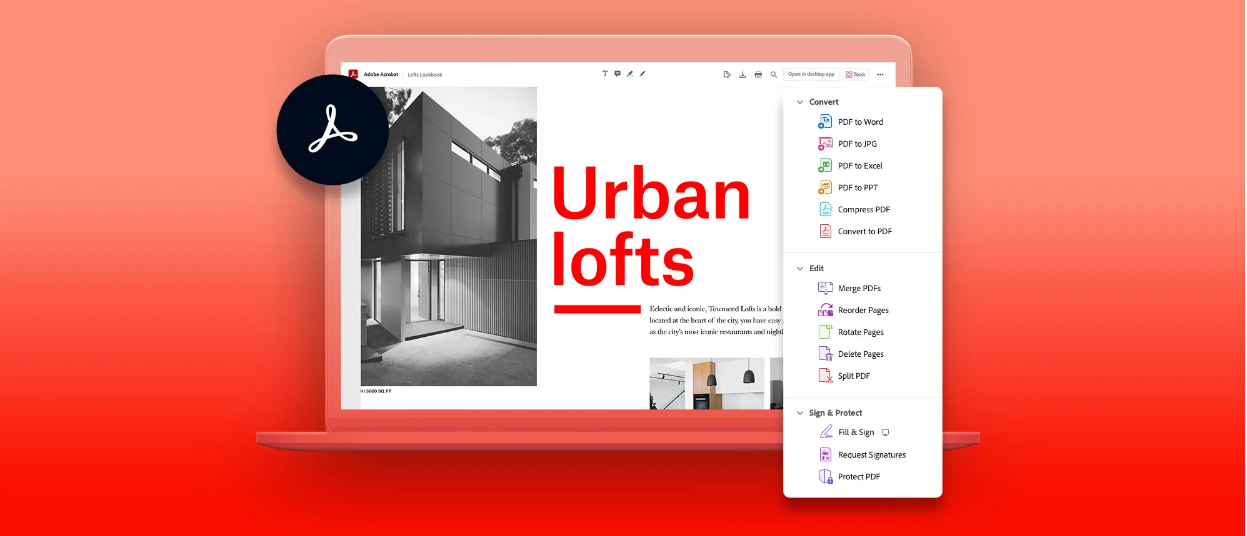The height and width of the screenshot is (536, 1247).
Task: Click the Open in desktop app button
Action: pos(810,74)
